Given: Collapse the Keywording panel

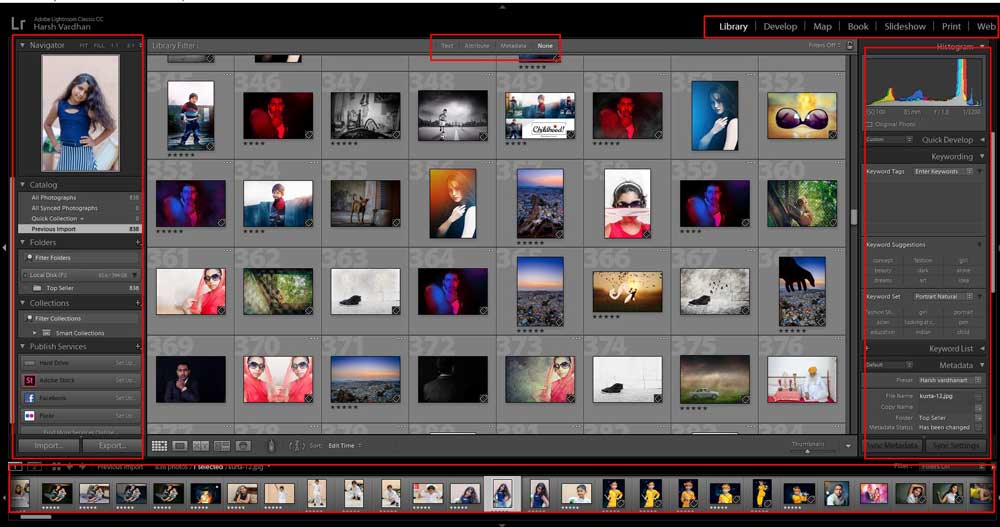Looking at the screenshot, I should pos(982,156).
